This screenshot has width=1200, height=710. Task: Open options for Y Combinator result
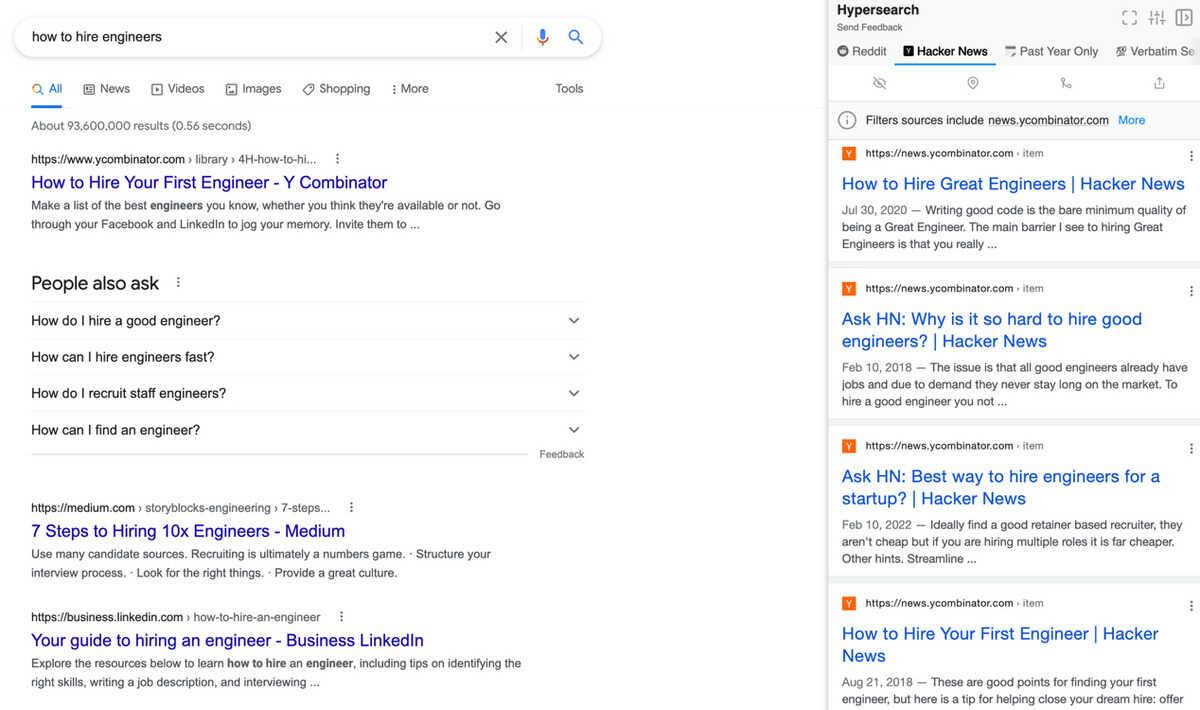pos(337,159)
